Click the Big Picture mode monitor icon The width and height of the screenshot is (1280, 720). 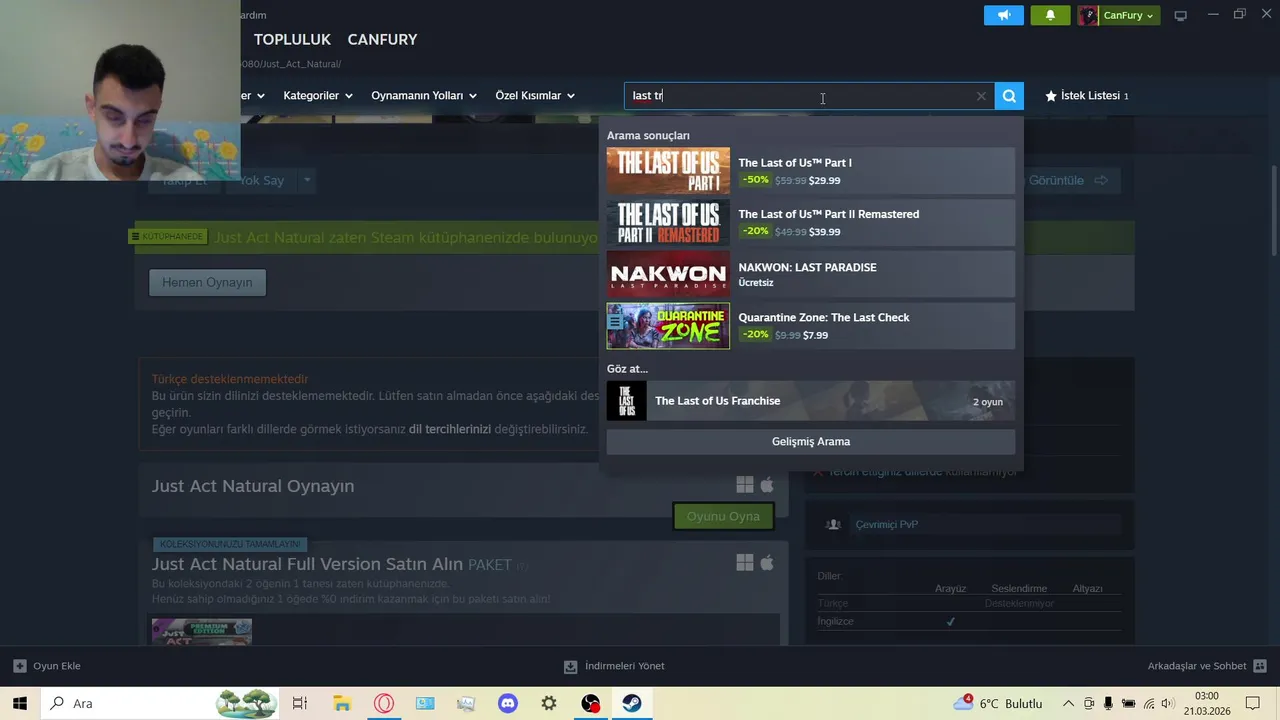(x=1181, y=15)
